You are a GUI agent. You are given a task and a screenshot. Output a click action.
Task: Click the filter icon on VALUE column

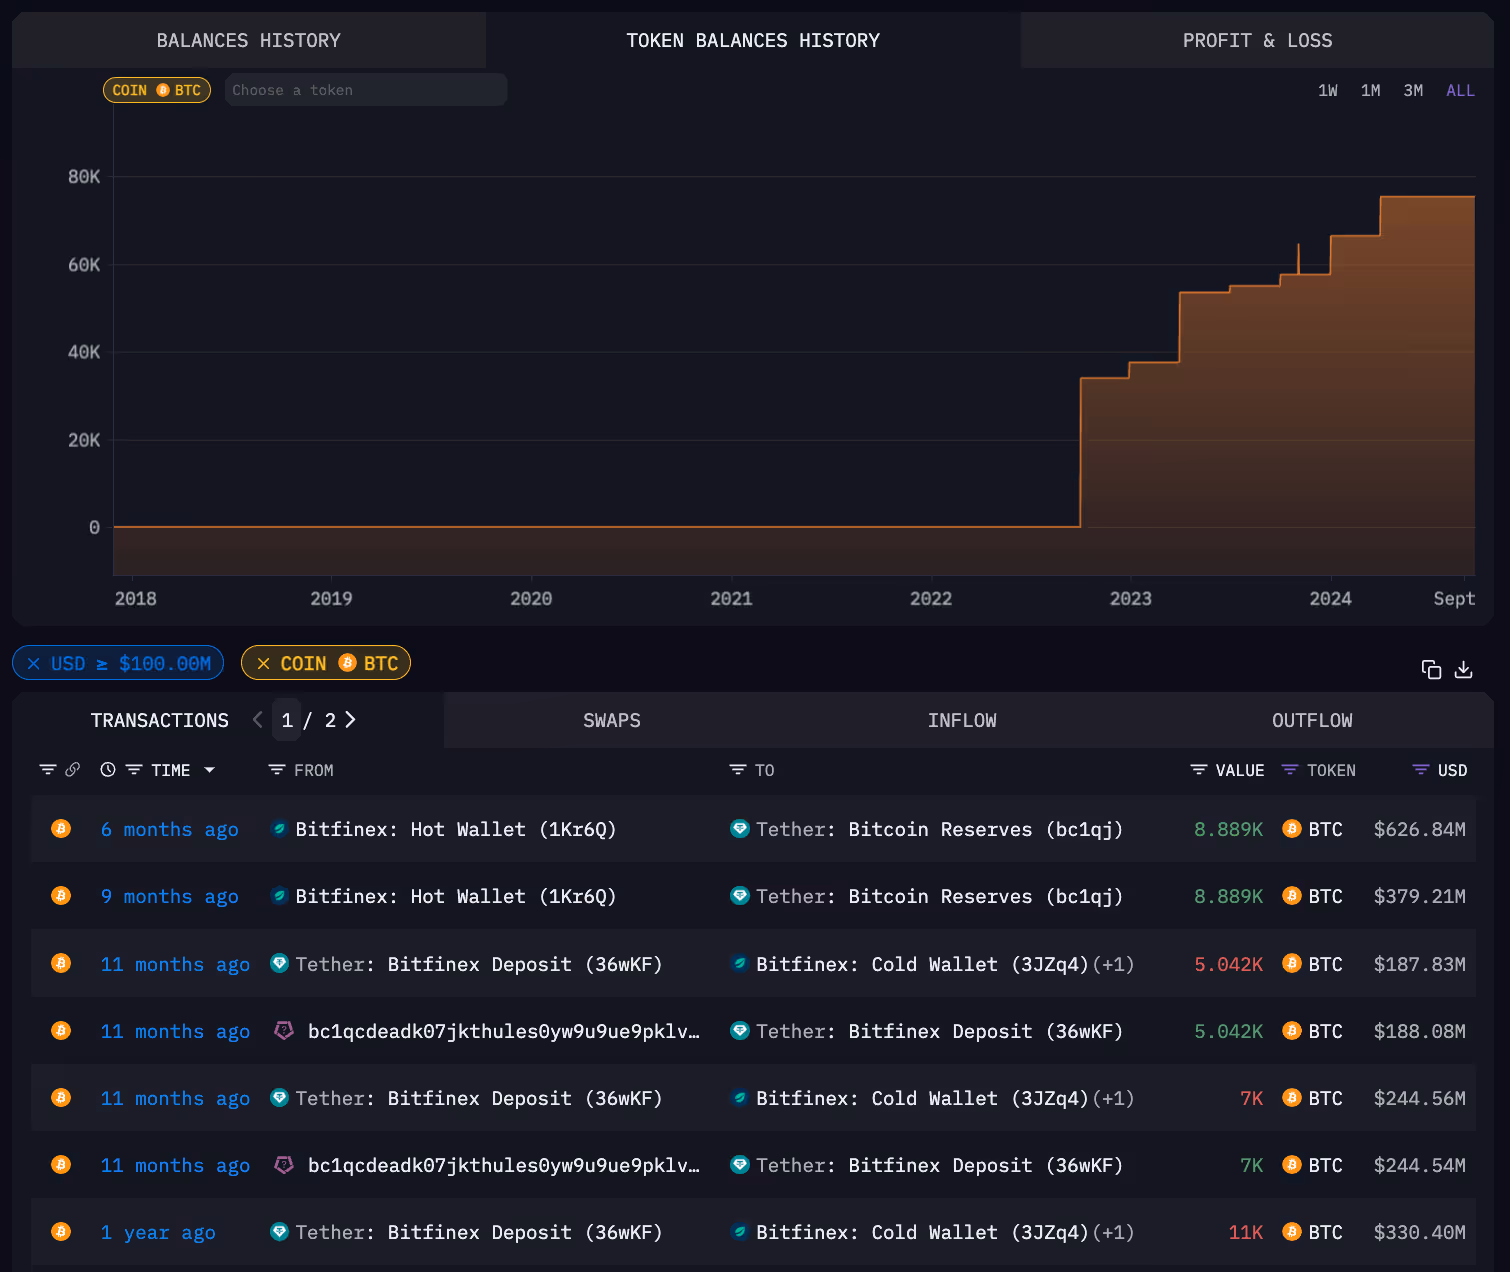[x=1197, y=770]
